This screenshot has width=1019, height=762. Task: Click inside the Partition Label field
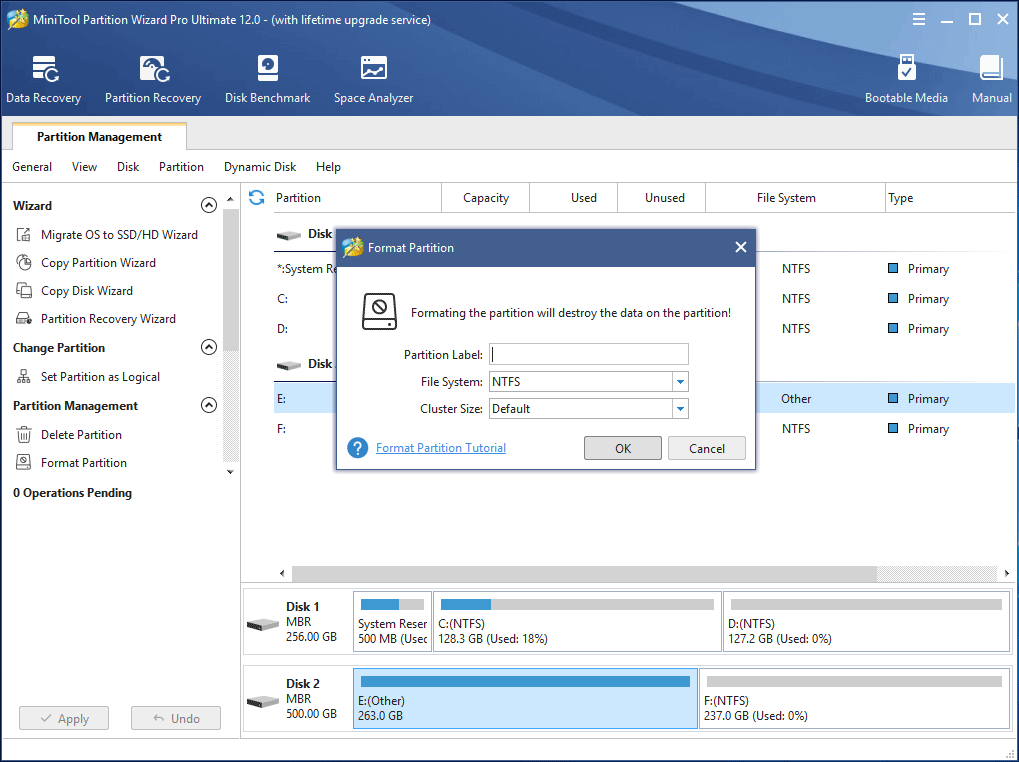click(588, 354)
